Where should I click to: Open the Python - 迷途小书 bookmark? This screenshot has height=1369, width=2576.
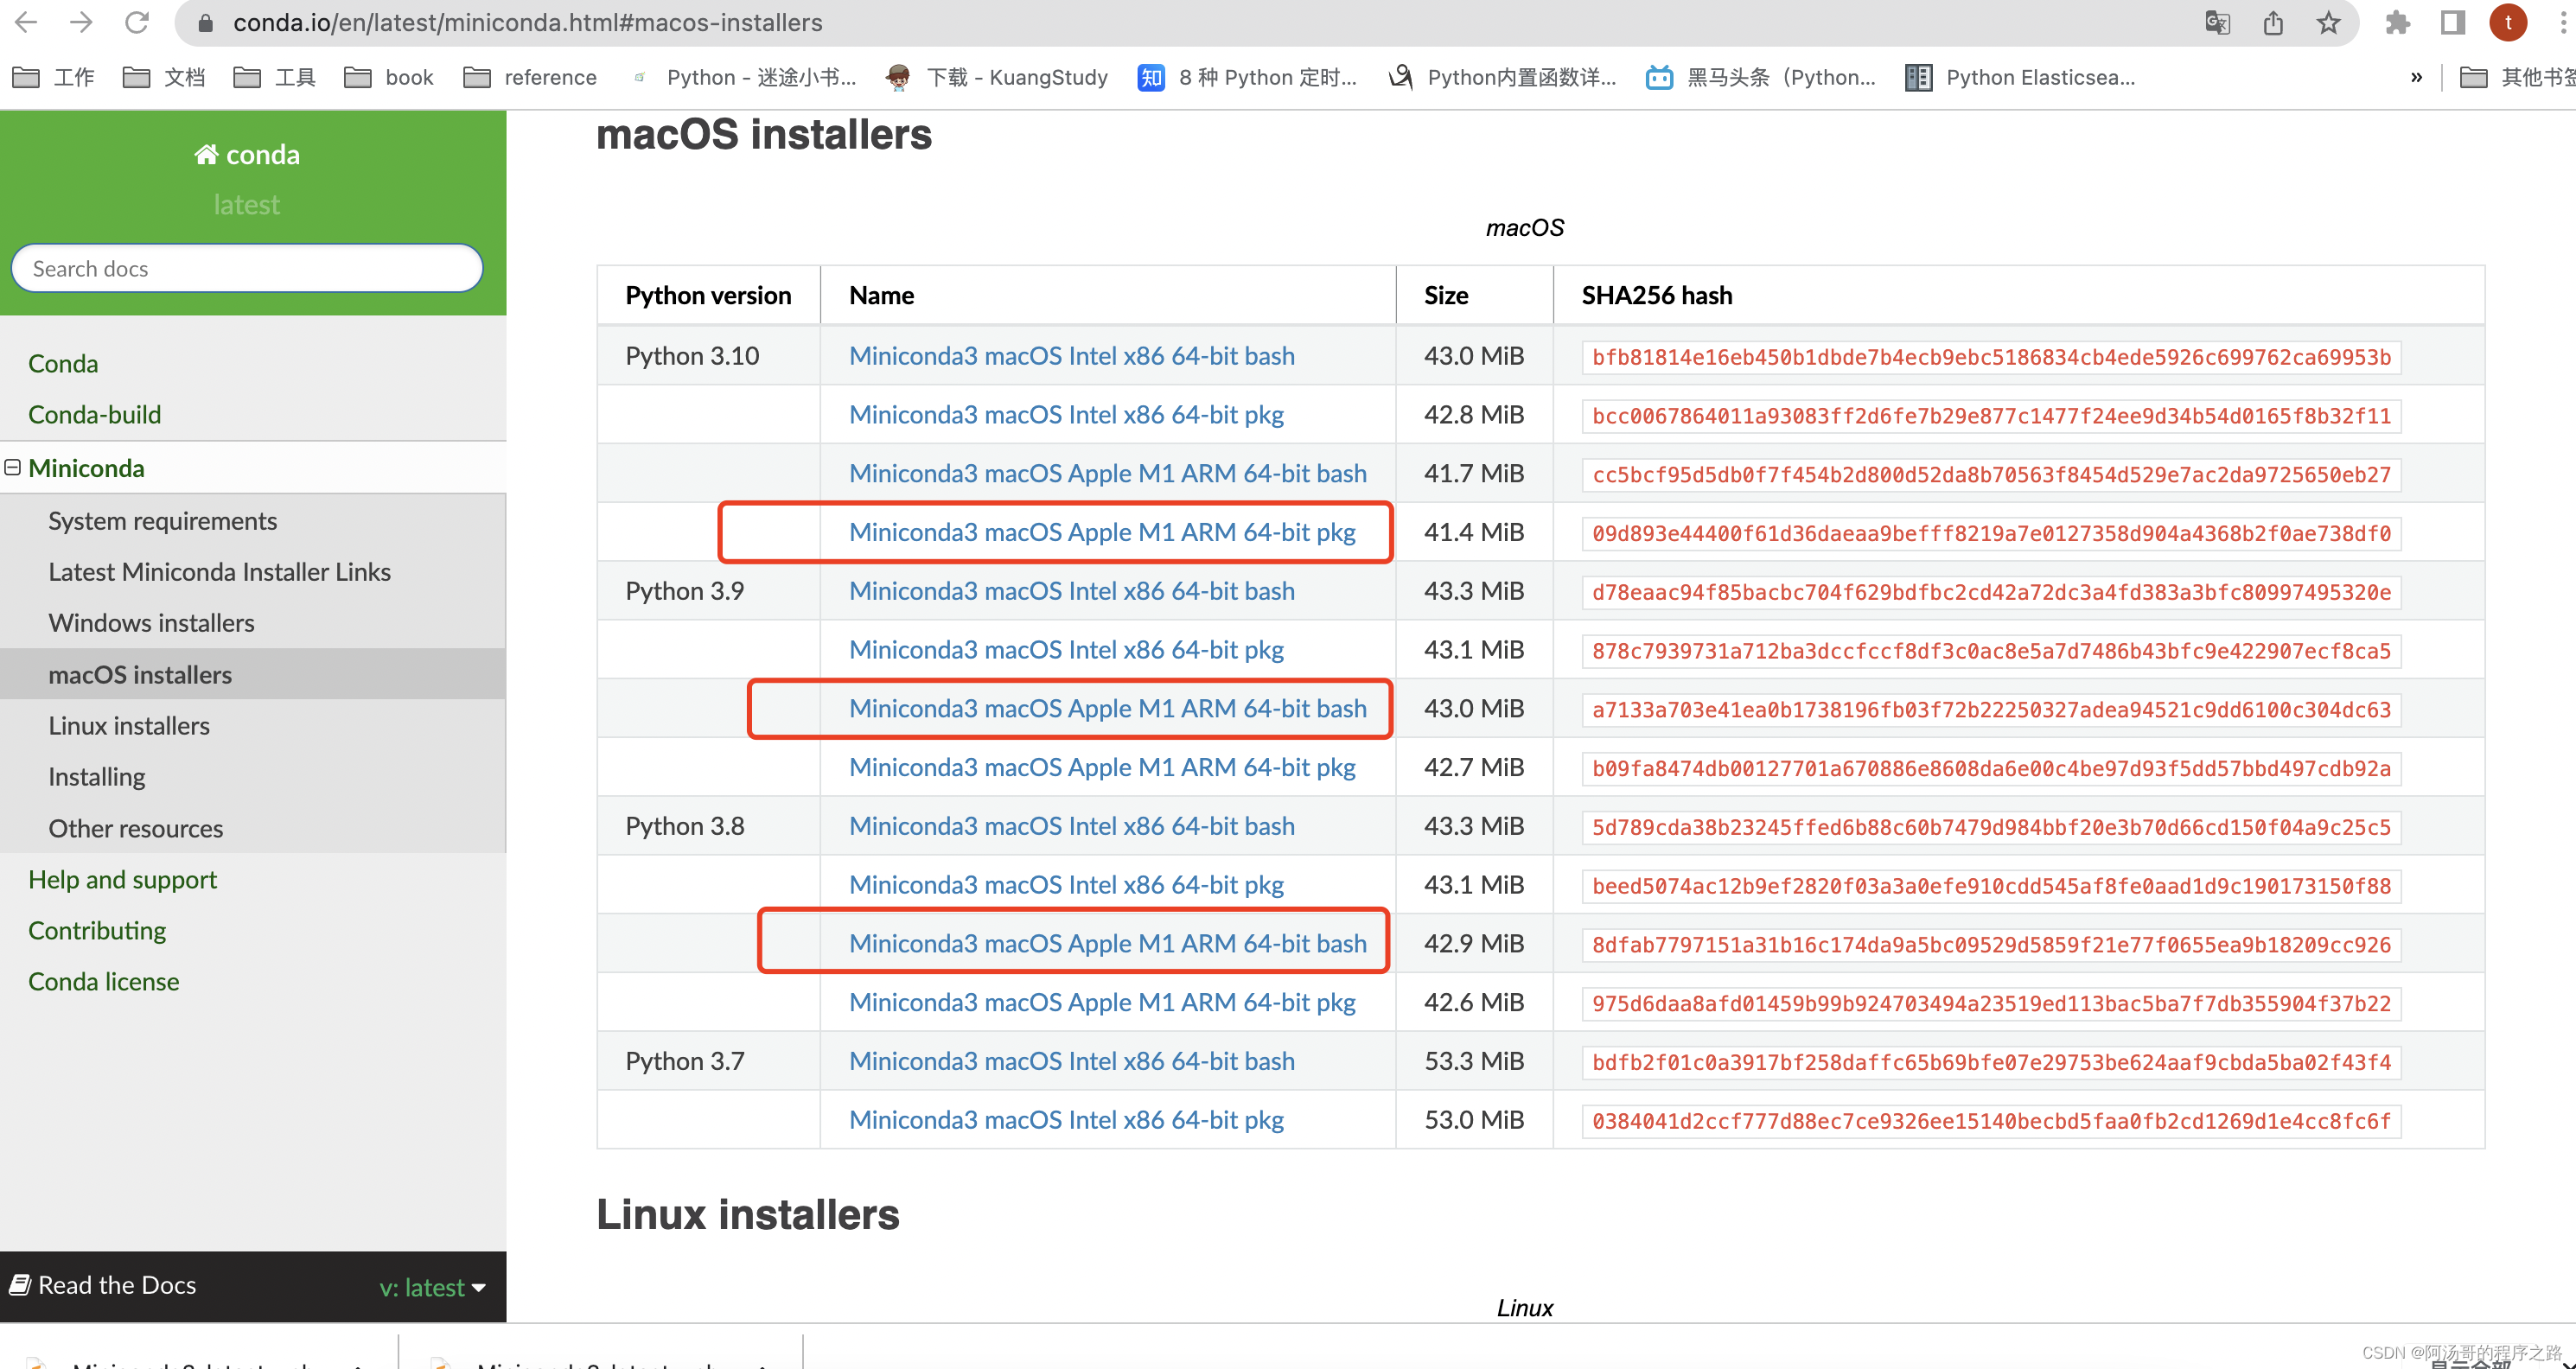click(x=743, y=77)
